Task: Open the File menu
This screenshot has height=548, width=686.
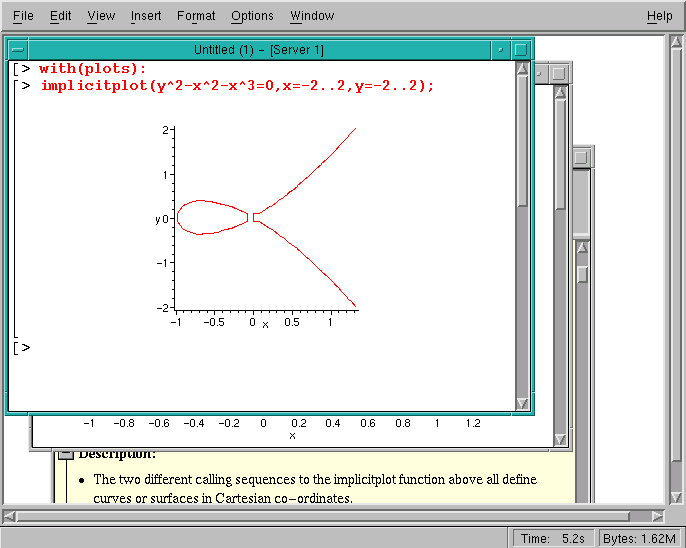Action: click(x=23, y=16)
